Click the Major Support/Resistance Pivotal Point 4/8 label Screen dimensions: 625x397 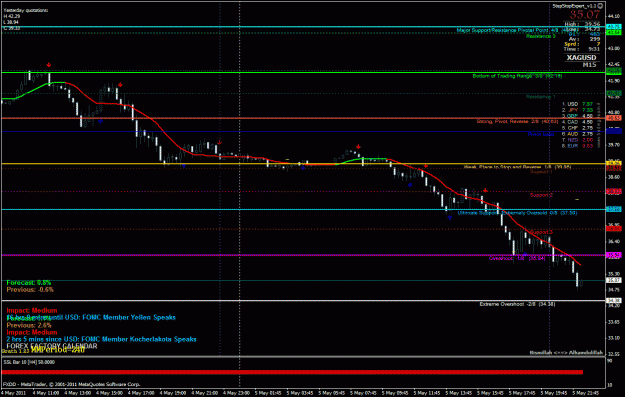click(516, 30)
